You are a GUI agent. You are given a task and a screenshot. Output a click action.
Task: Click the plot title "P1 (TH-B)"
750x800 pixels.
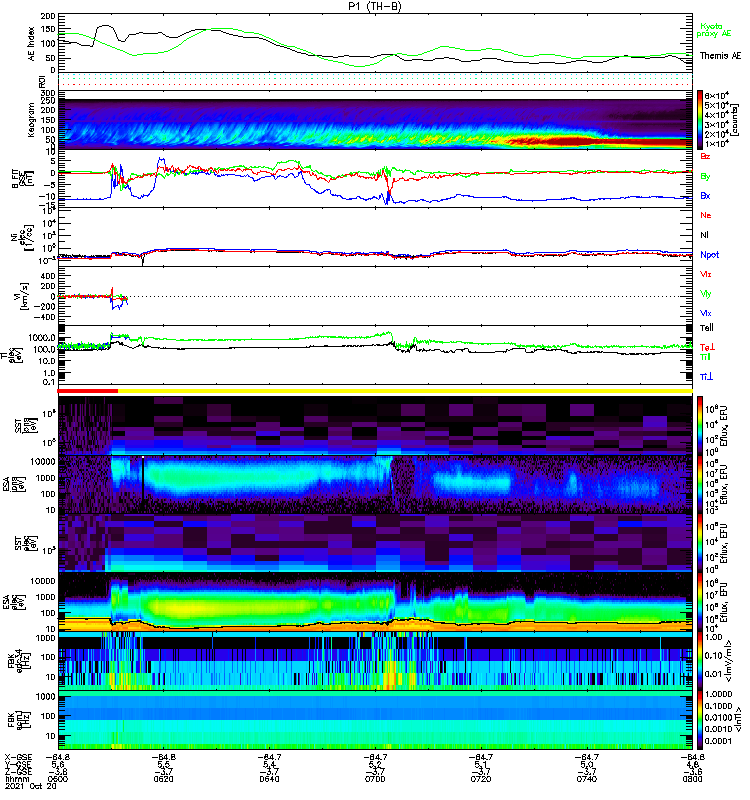pos(375,6)
